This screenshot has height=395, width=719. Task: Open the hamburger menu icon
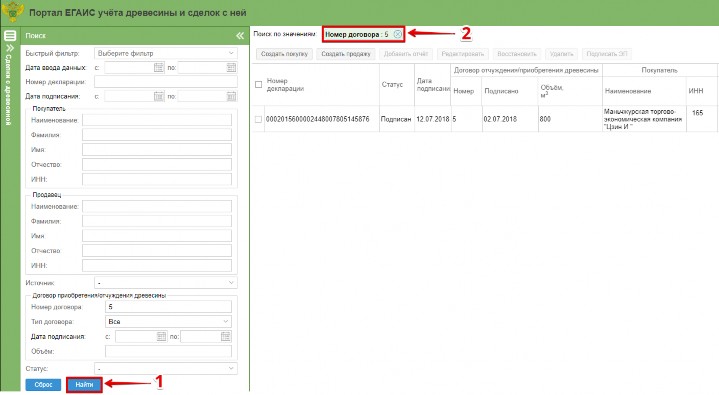coord(10,35)
